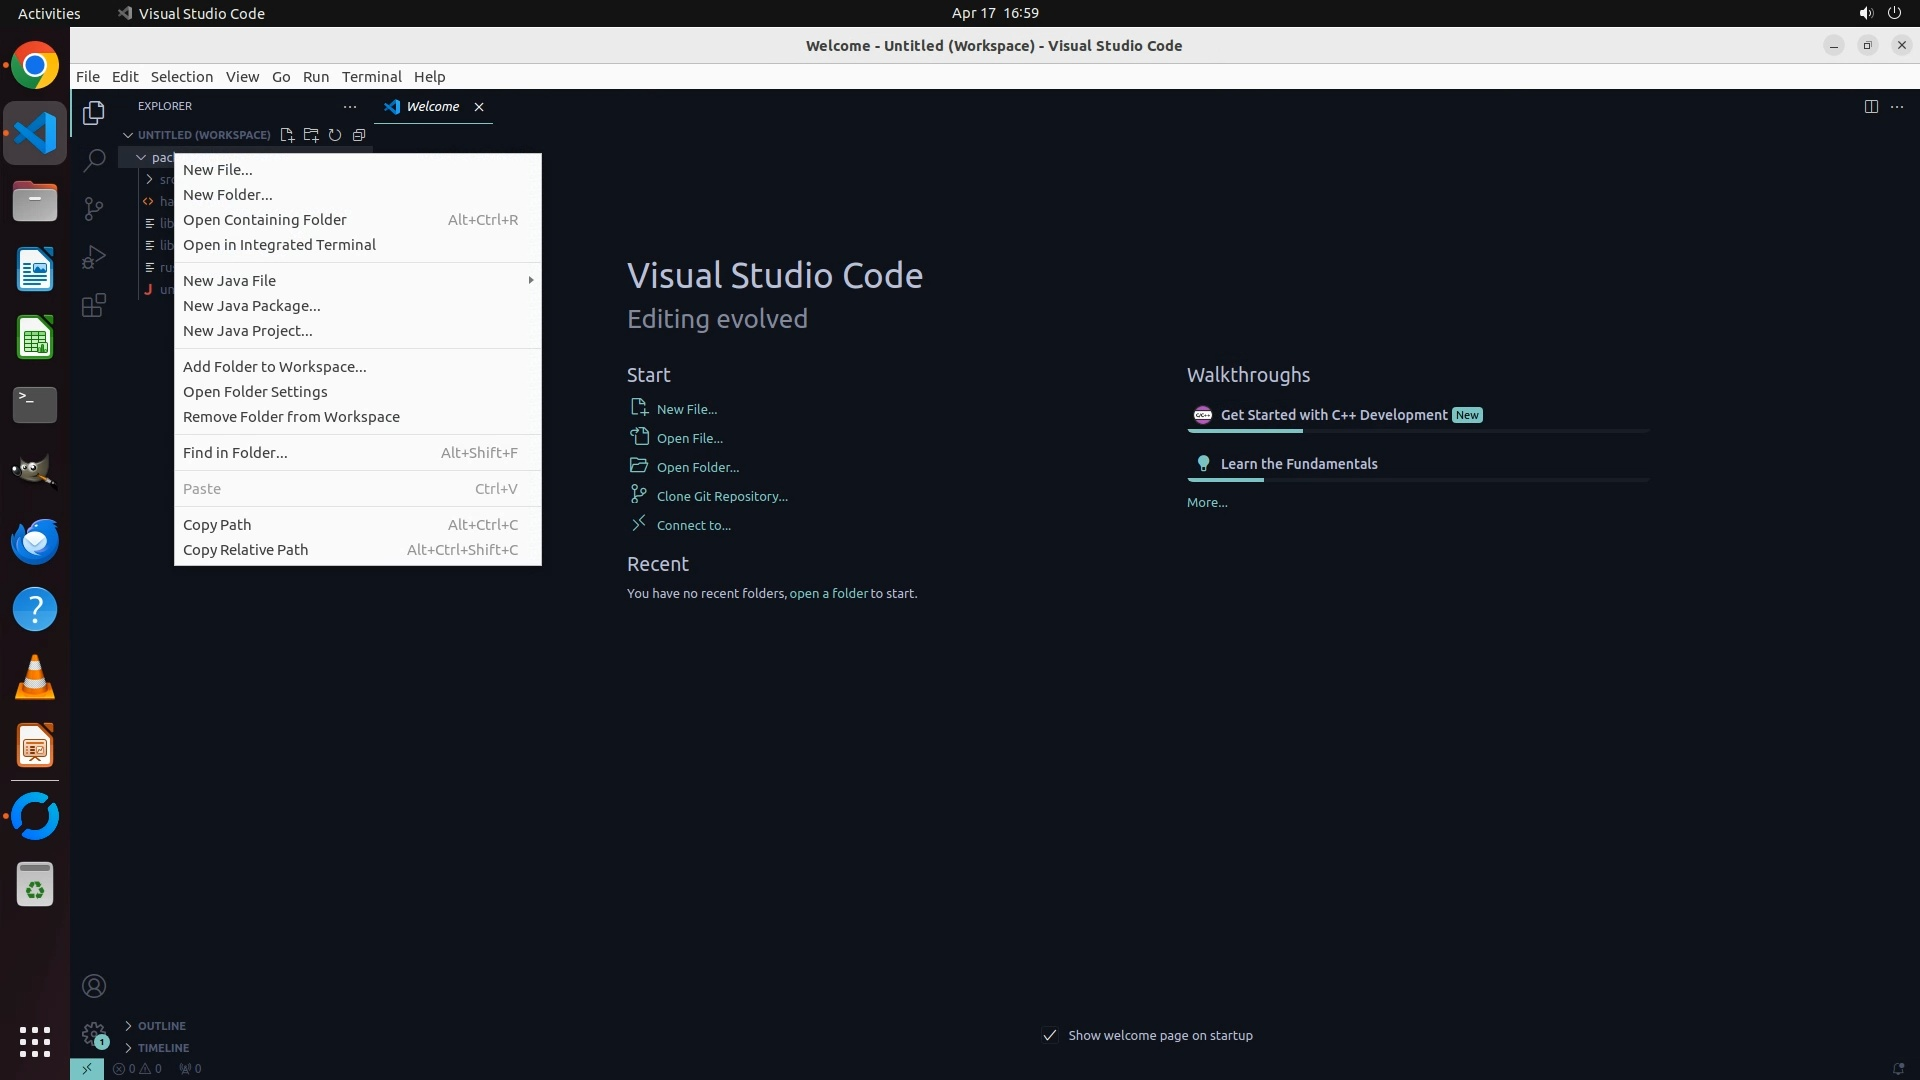Expand the Outline section

click(161, 1026)
